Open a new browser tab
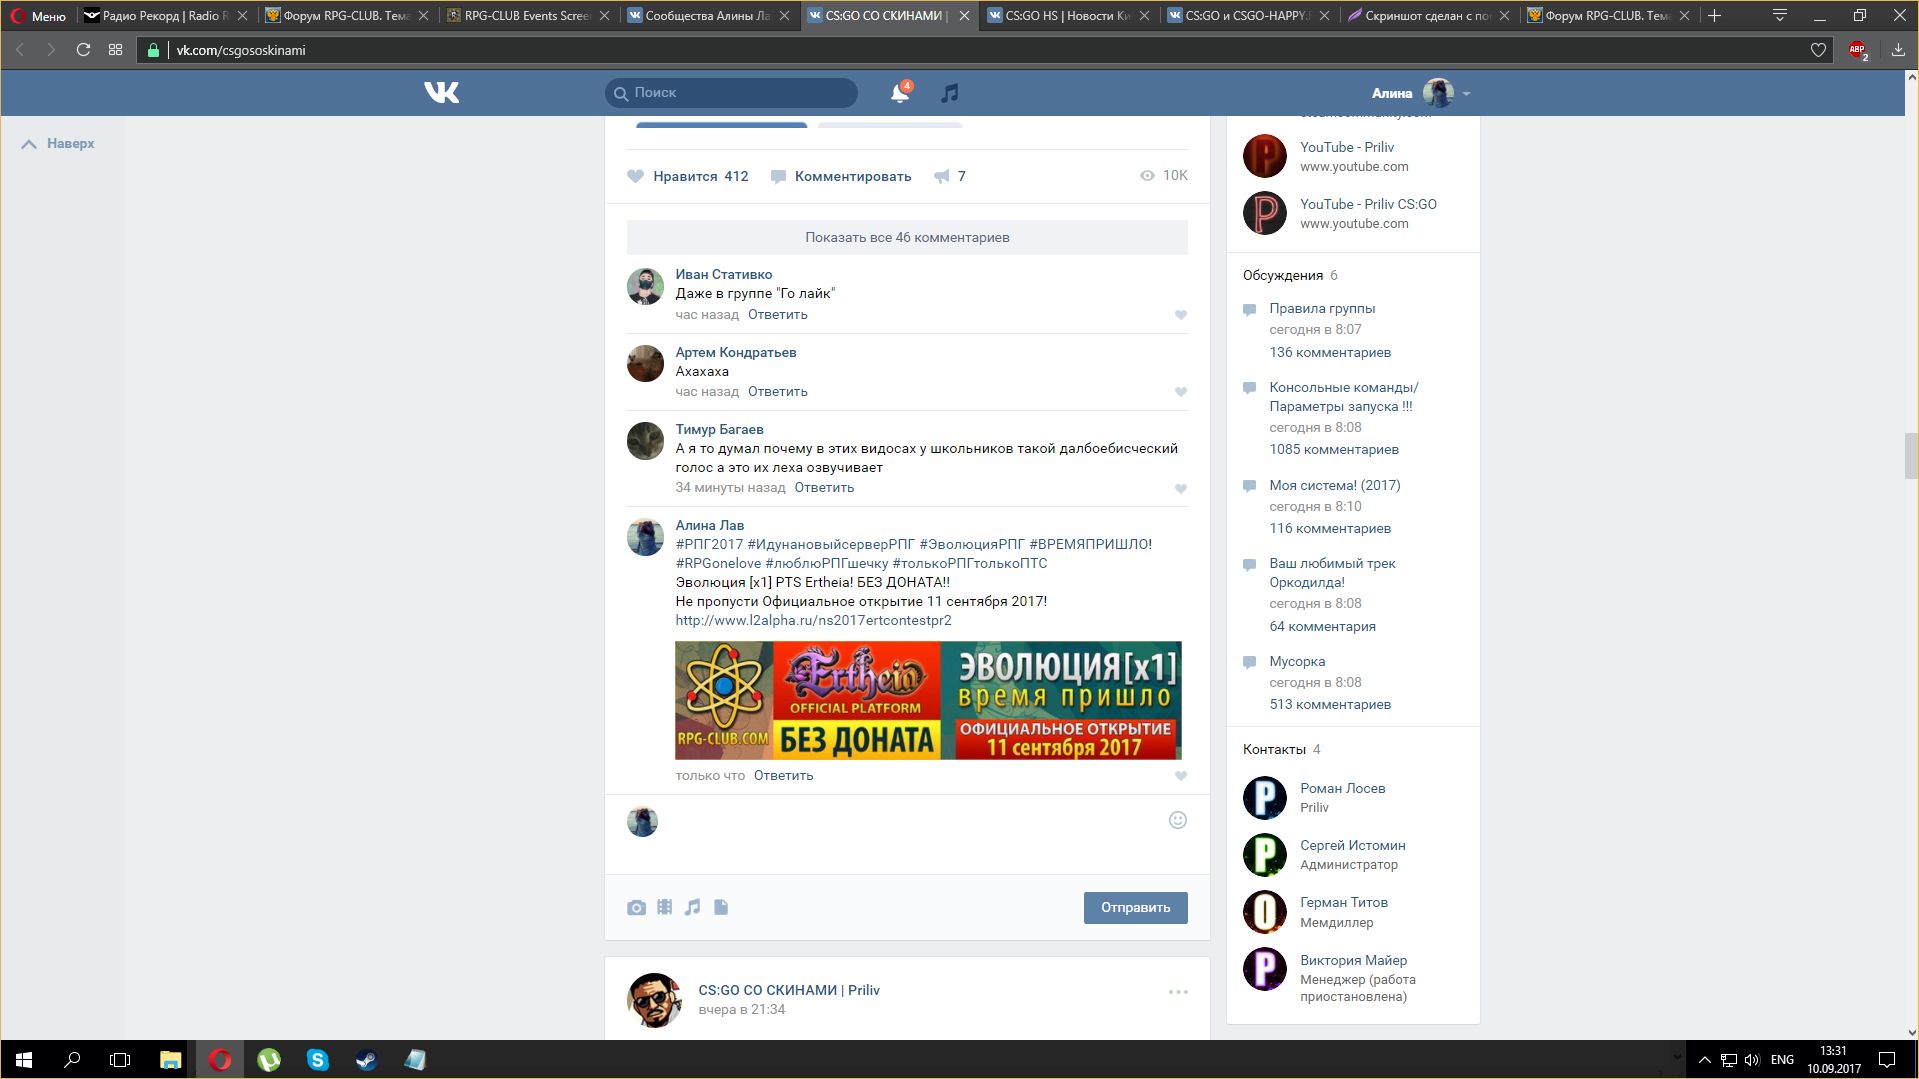This screenshot has height=1079, width=1919. pyautogui.click(x=1715, y=15)
